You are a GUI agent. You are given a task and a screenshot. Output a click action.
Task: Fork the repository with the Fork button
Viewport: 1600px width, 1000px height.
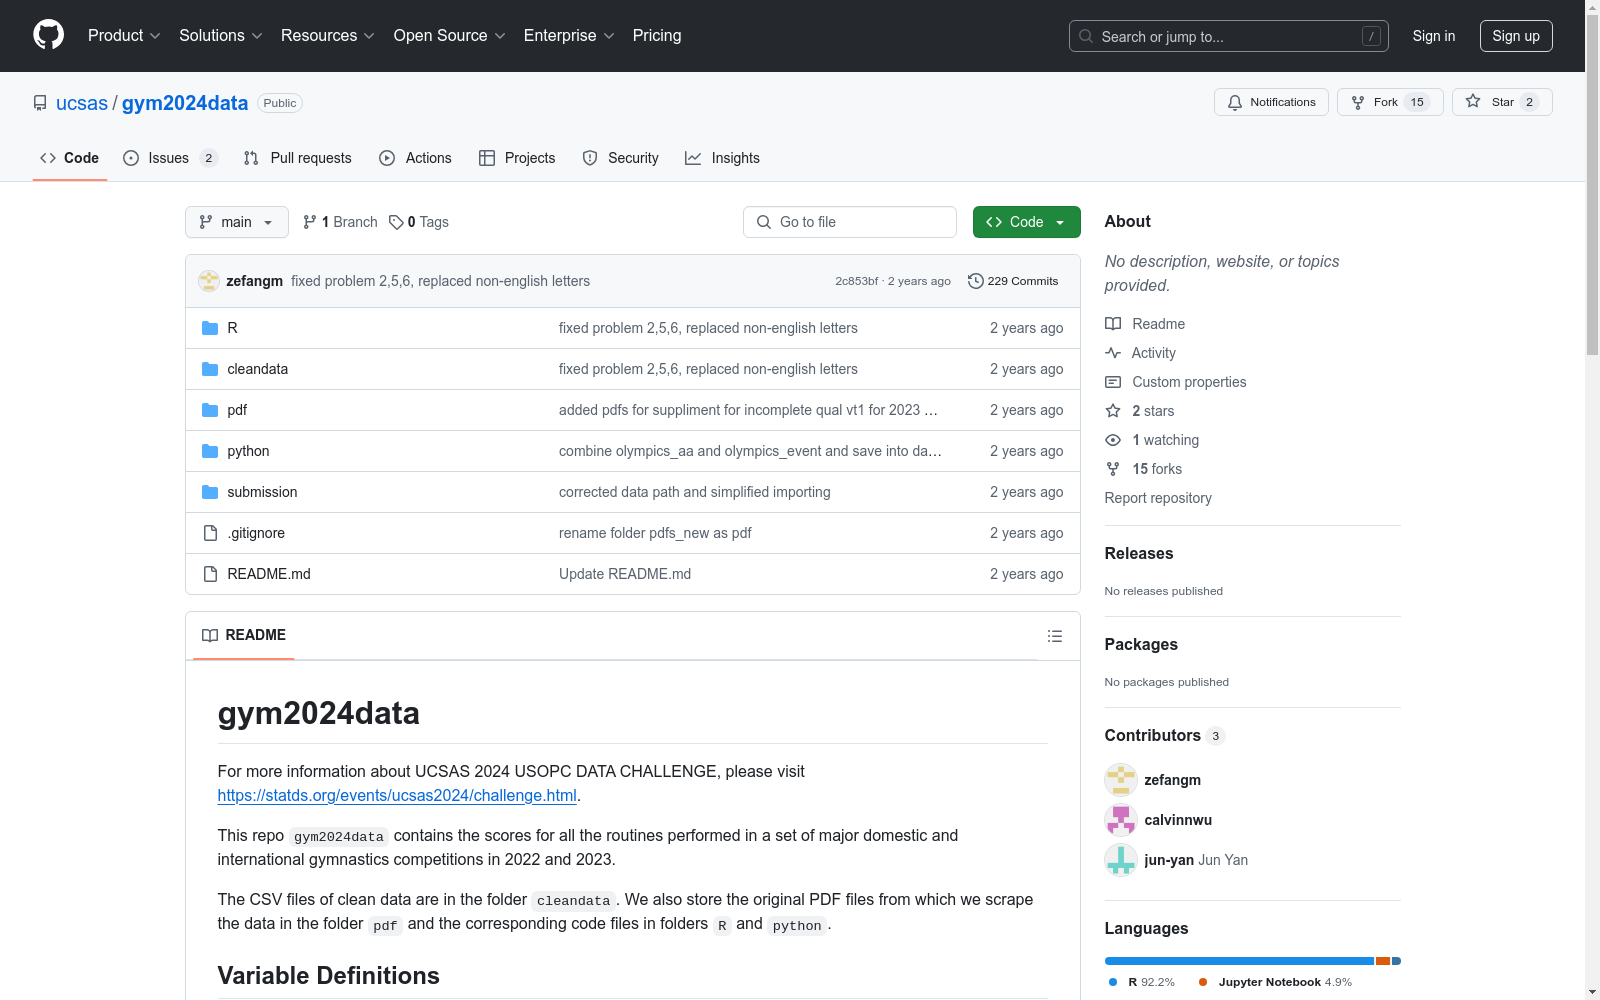click(x=1390, y=102)
